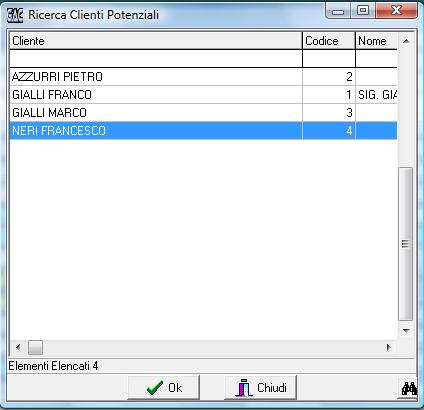424x410 pixels.
Task: Click the application icon in title bar
Action: tap(15, 15)
